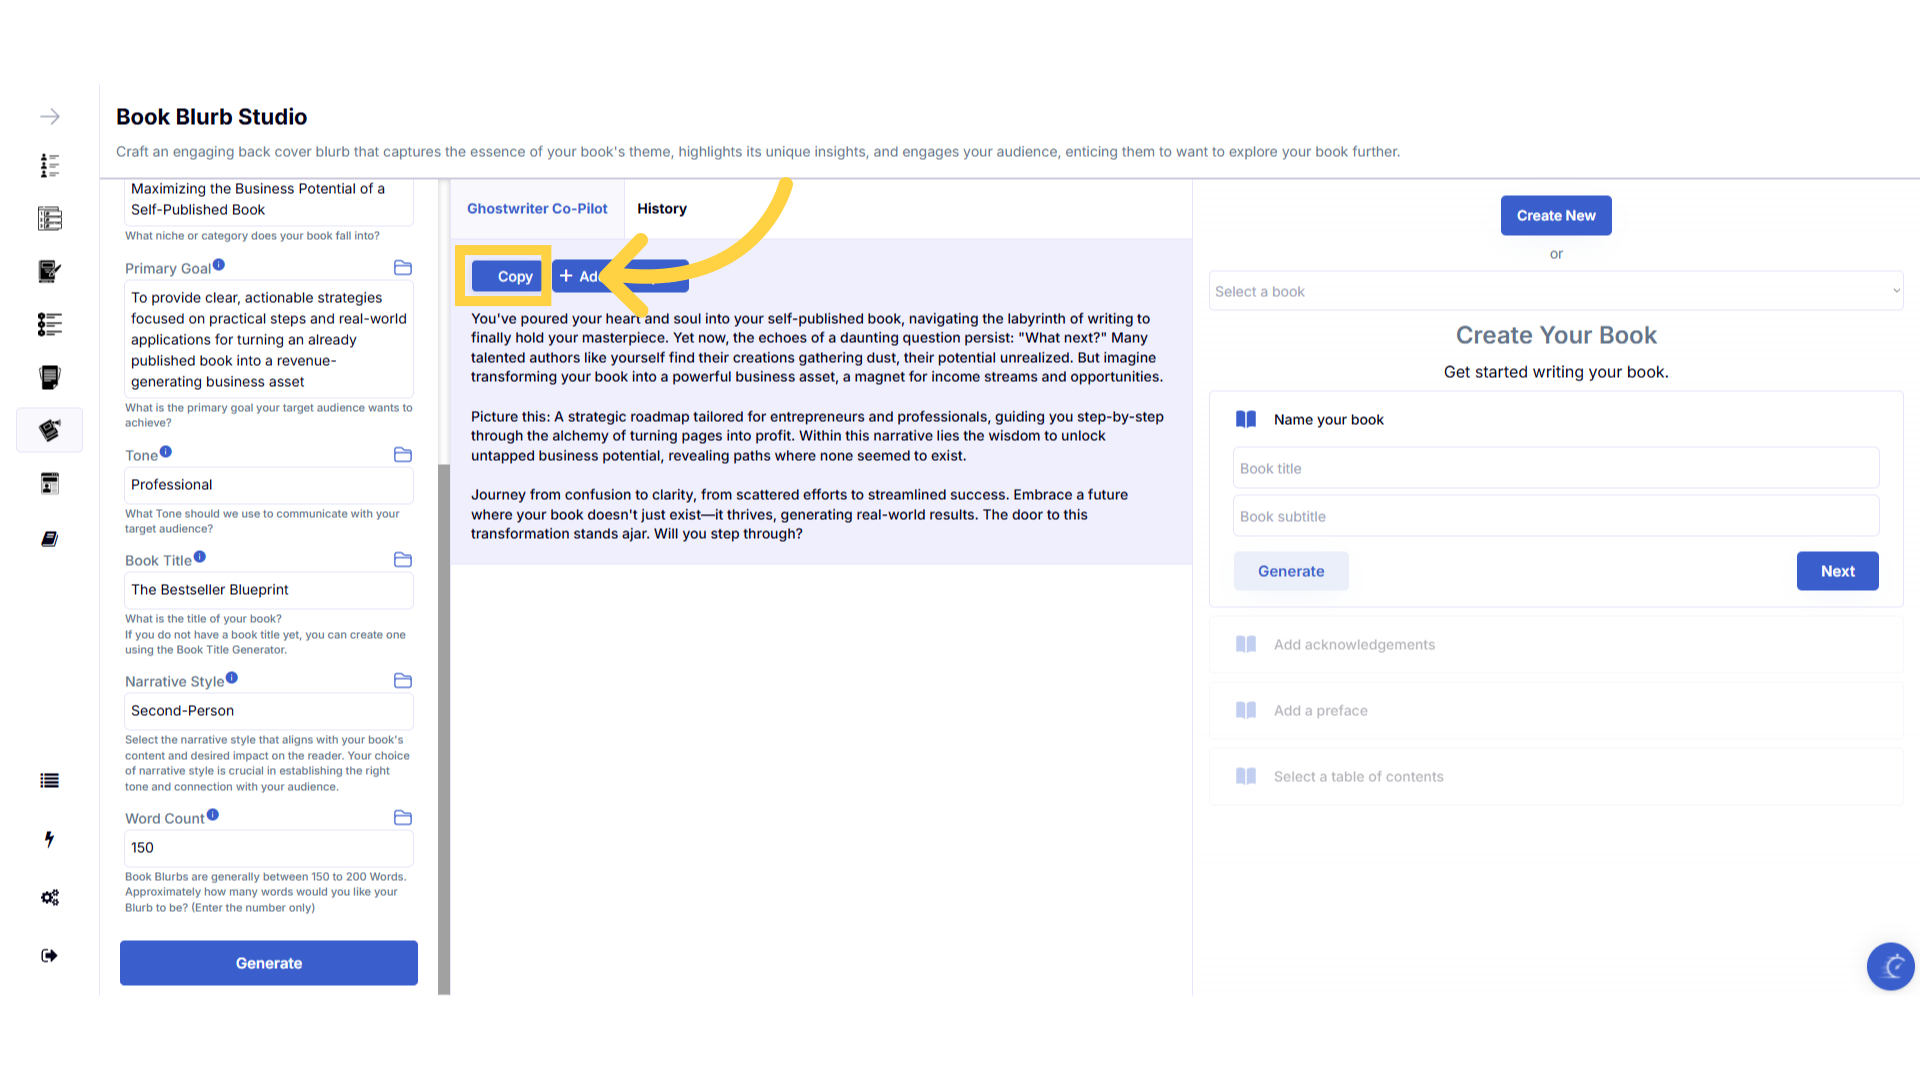
Task: Select the Ghostwriter Co-Pilot tab
Action: (x=537, y=209)
